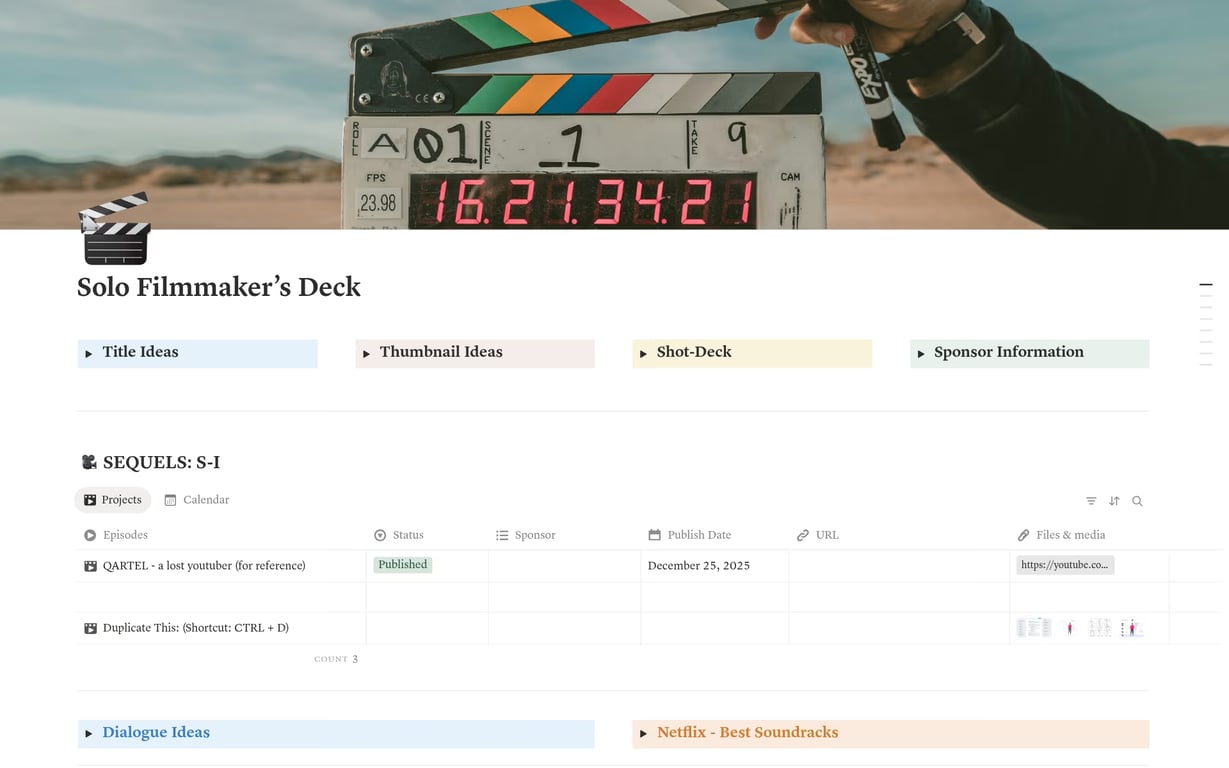Screen dimensions: 1229x768
Task: Open the second file thumbnail in Duplicate row
Action: (x=1070, y=628)
